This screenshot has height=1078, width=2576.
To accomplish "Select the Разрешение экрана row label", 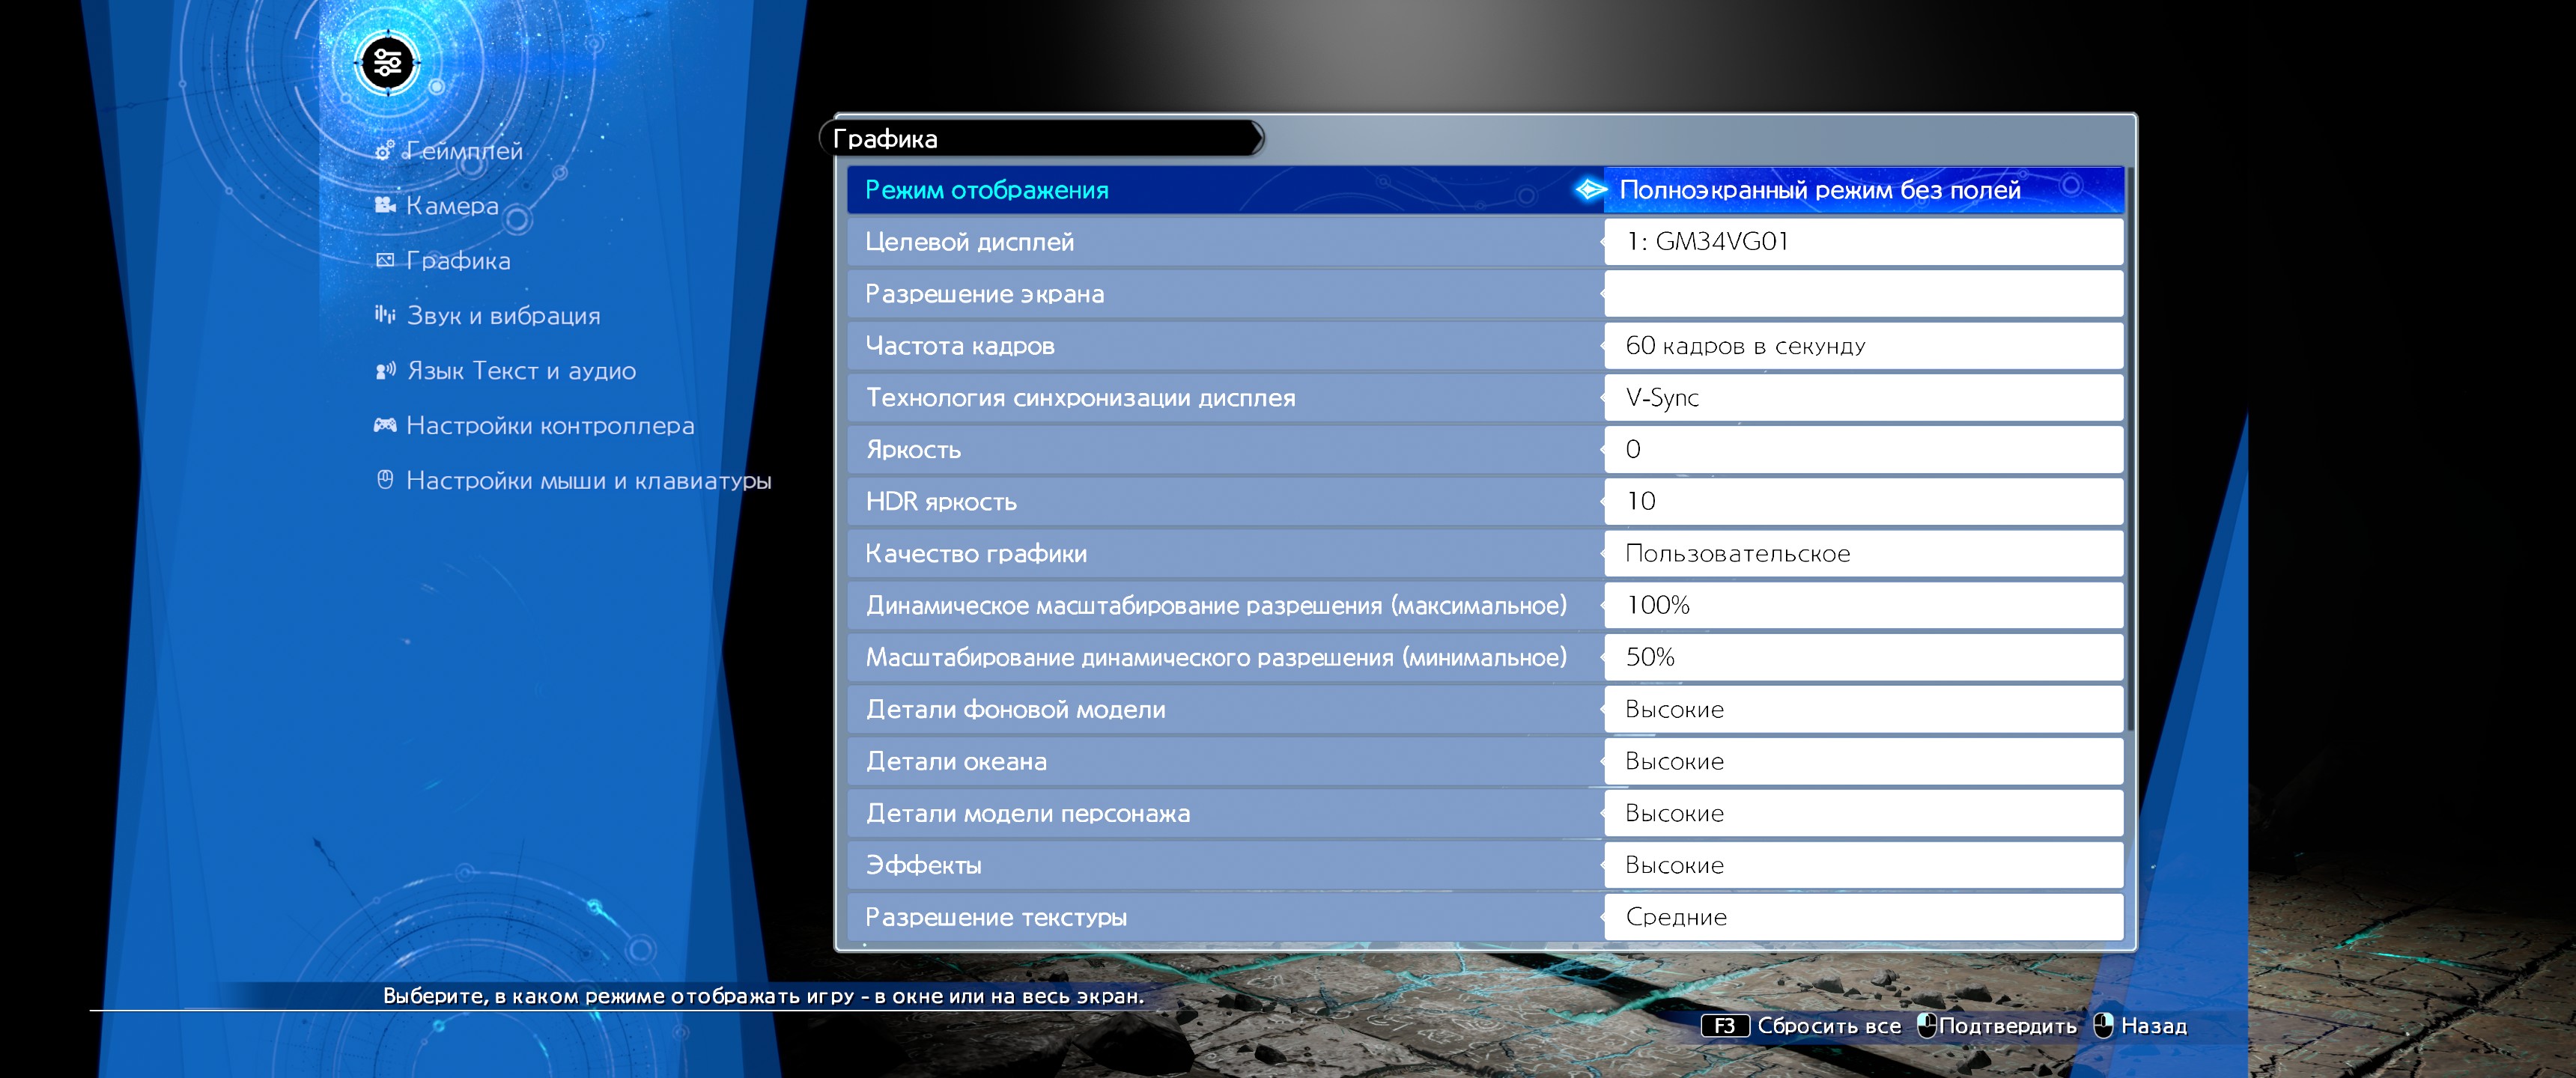I will tap(985, 294).
